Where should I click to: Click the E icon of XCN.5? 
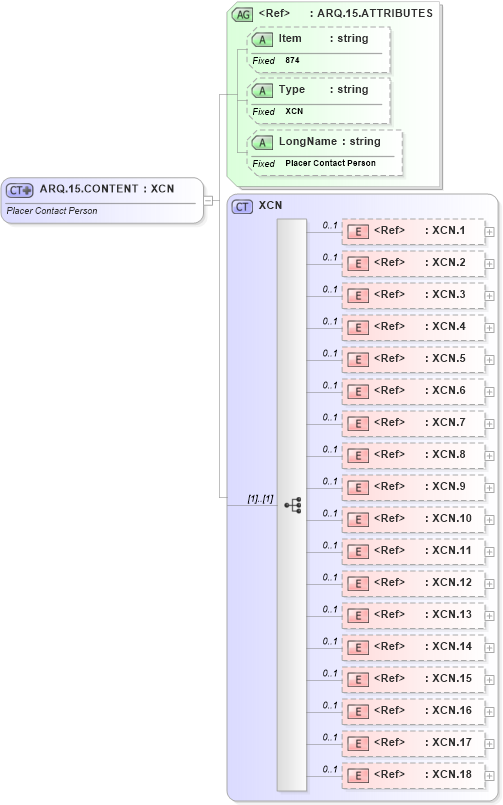(358, 359)
